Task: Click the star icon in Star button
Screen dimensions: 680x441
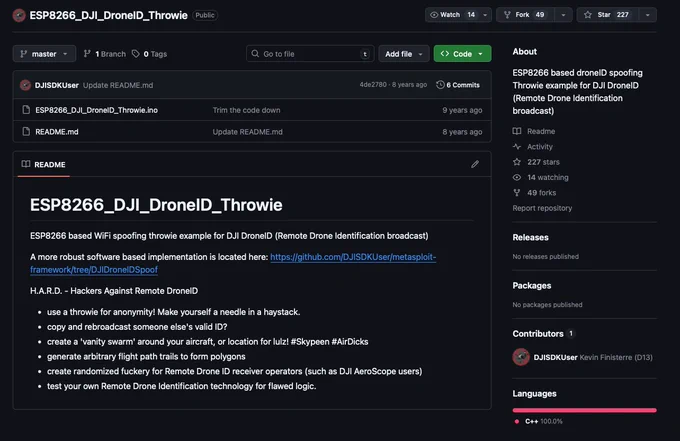Action: [x=588, y=15]
